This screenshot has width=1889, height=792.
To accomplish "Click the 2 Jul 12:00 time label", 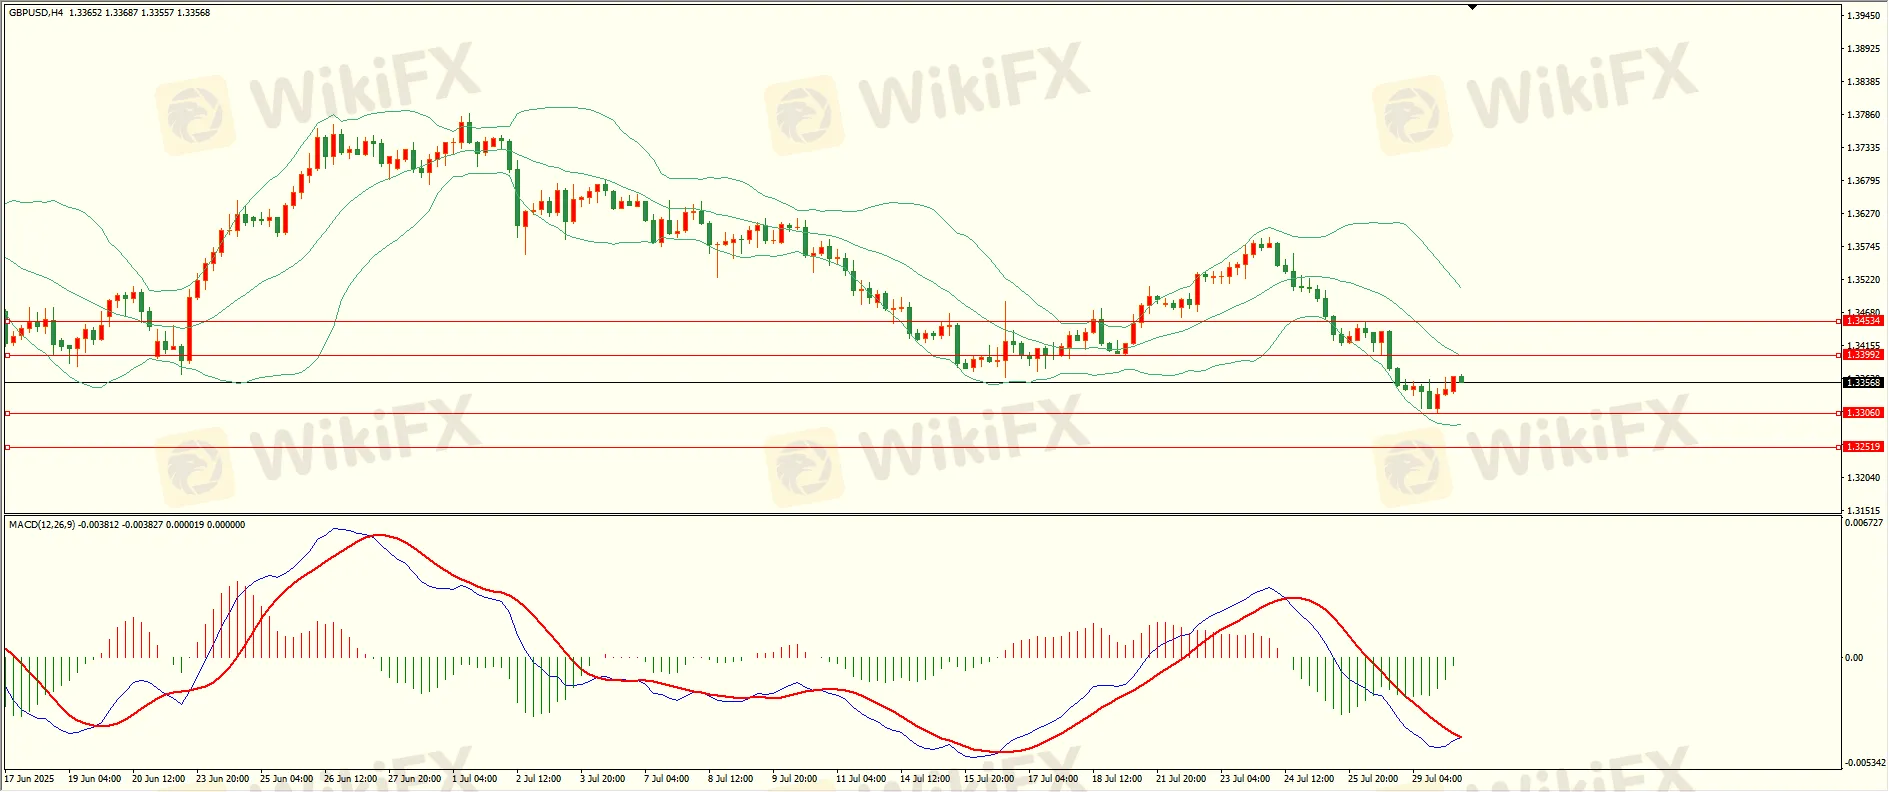I will (x=538, y=779).
